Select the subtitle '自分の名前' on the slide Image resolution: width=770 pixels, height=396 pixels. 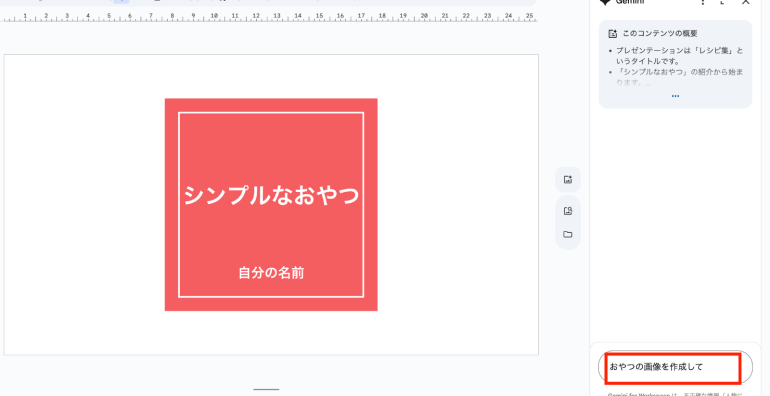[x=271, y=273]
